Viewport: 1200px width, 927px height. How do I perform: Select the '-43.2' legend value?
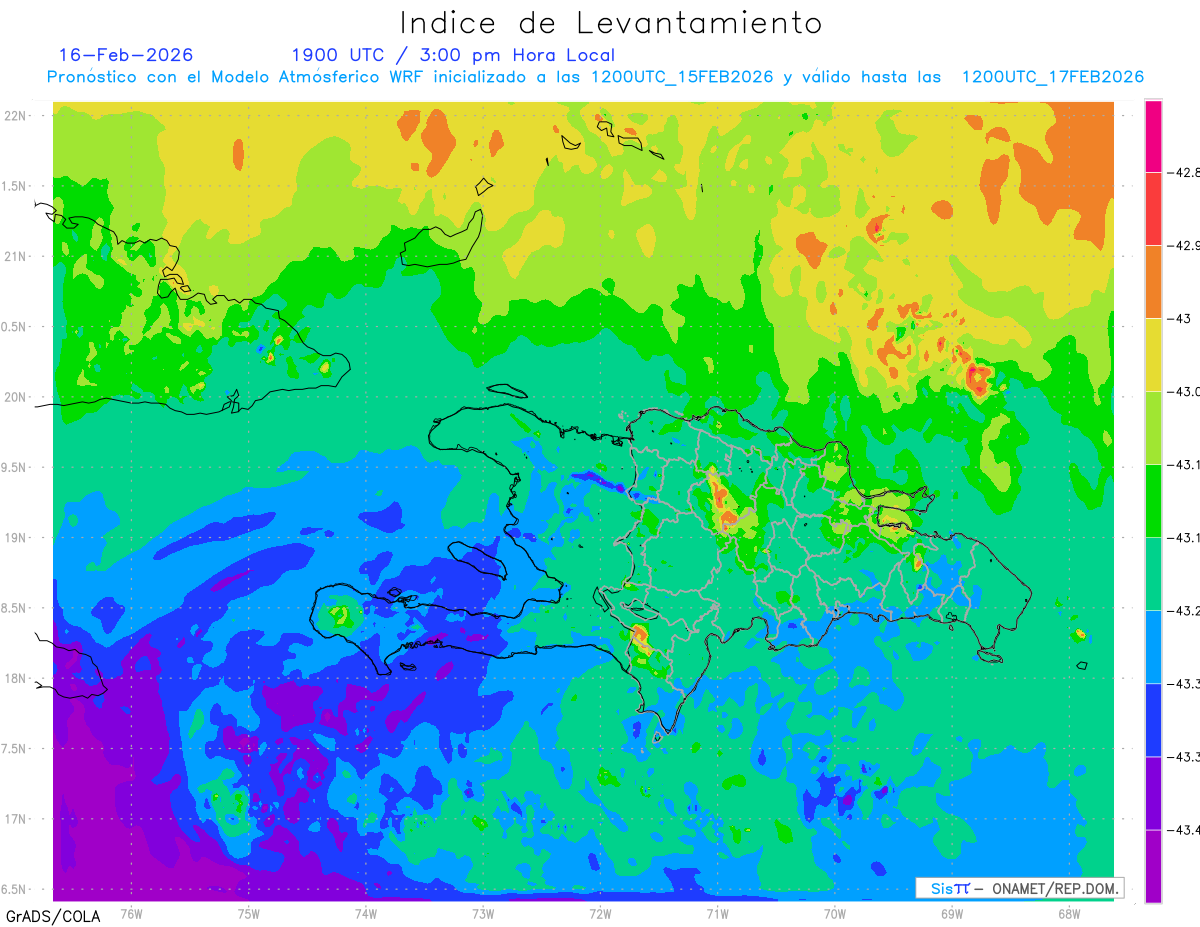pos(1184,610)
